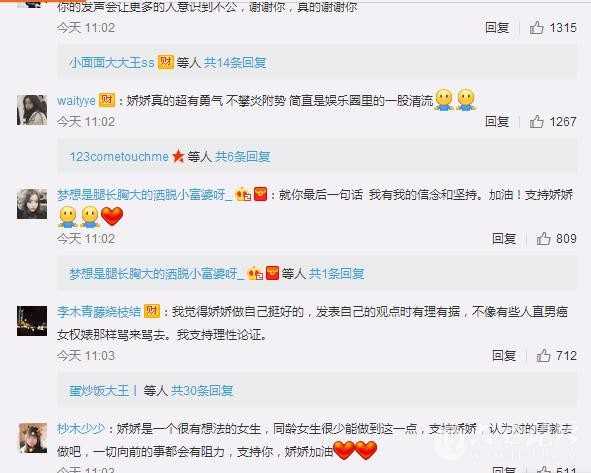Expand 共30条回复 replies

(202, 390)
